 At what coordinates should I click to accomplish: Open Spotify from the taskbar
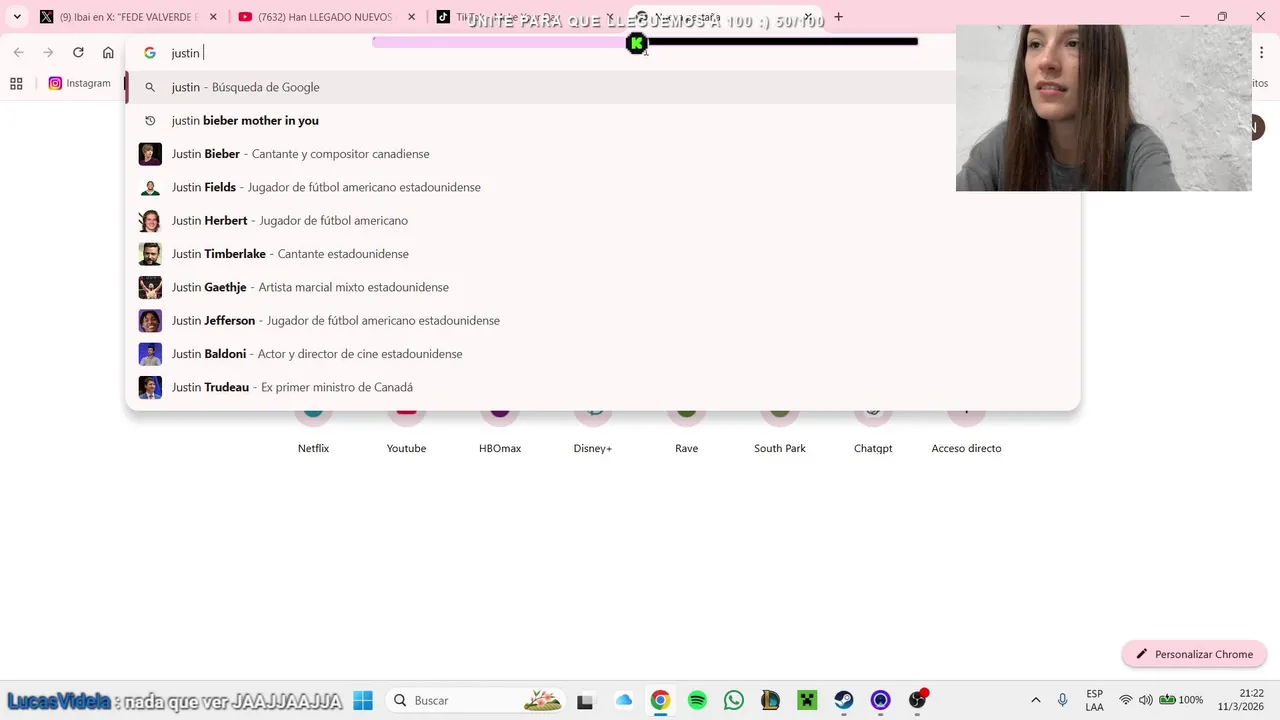click(697, 700)
